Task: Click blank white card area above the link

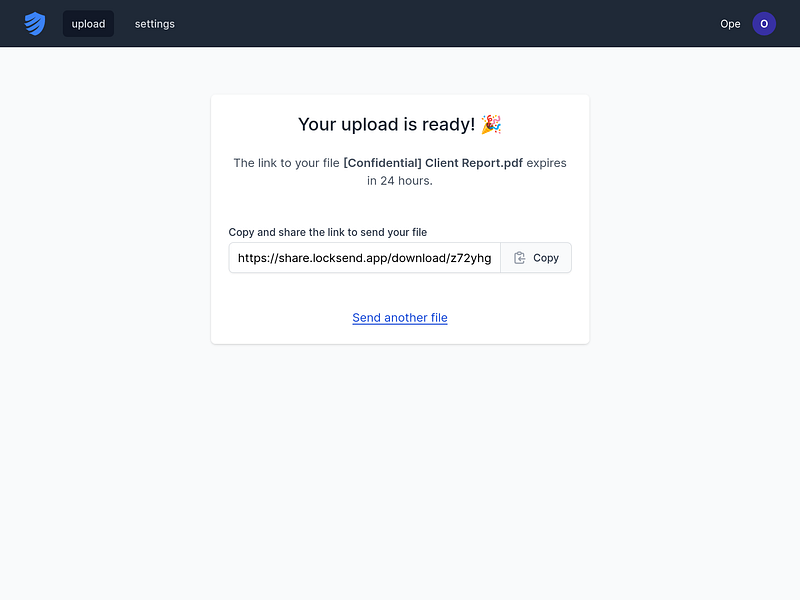Action: (400, 208)
